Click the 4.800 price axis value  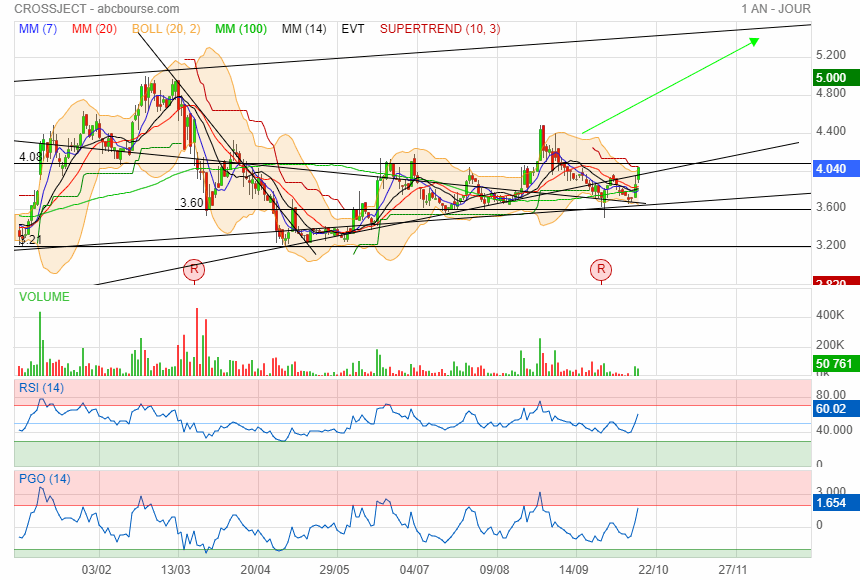click(831, 93)
